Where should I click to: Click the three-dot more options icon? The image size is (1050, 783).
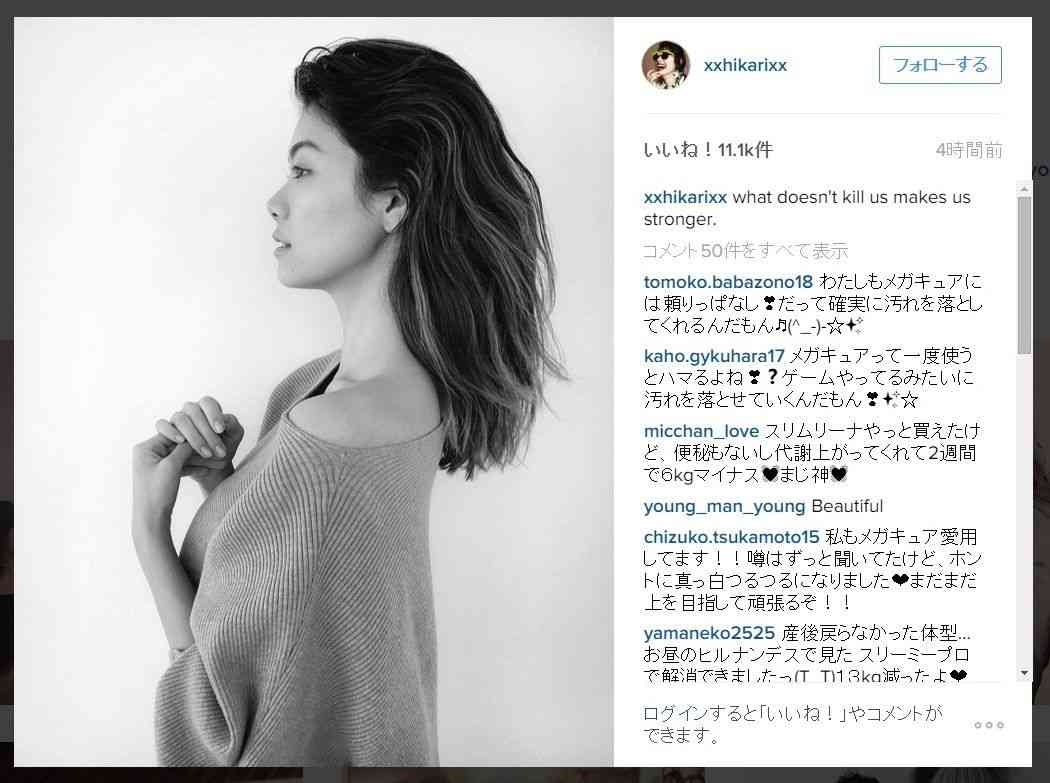989,725
